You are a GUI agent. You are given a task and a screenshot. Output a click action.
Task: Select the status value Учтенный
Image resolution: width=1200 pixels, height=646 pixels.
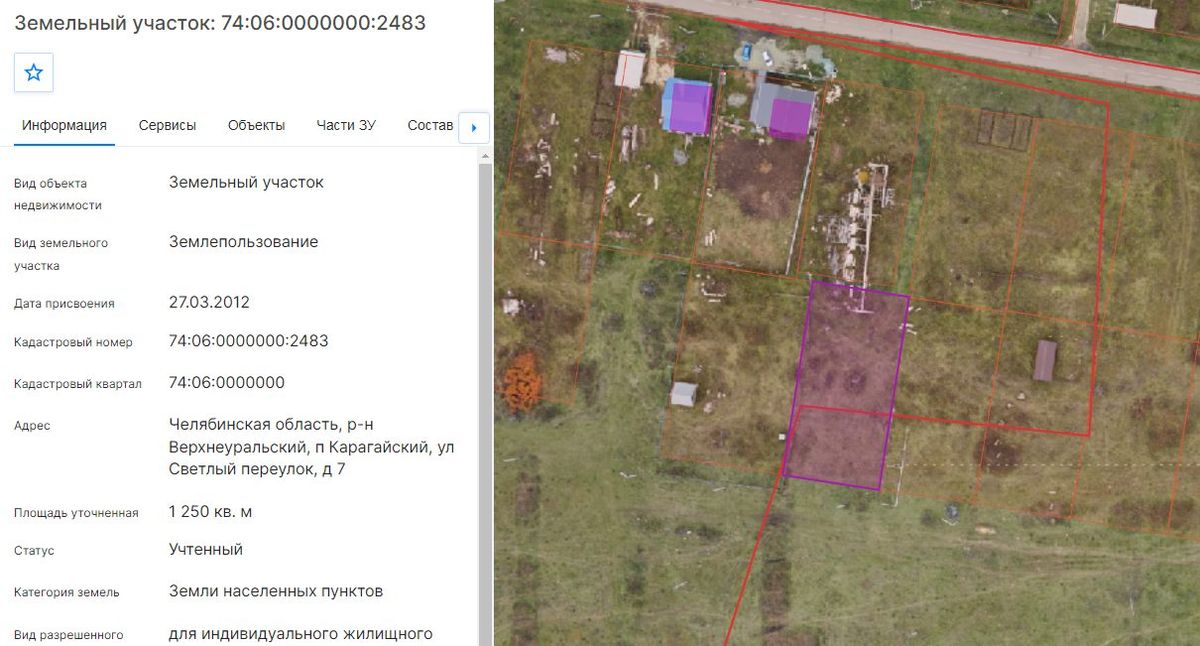(206, 549)
